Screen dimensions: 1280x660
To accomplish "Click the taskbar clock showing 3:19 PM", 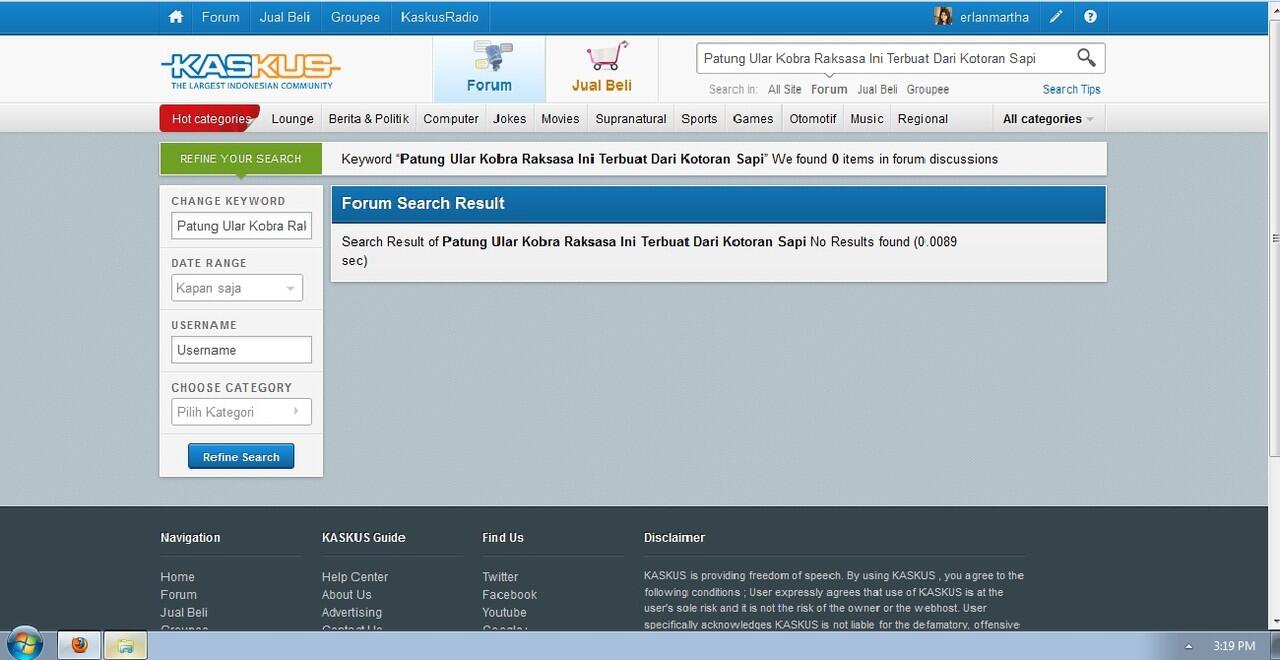I will pyautogui.click(x=1234, y=646).
